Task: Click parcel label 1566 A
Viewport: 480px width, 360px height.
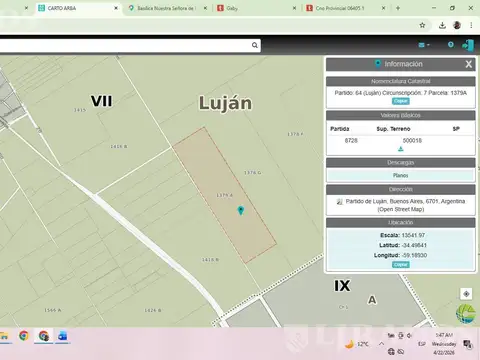Action: click(x=52, y=310)
